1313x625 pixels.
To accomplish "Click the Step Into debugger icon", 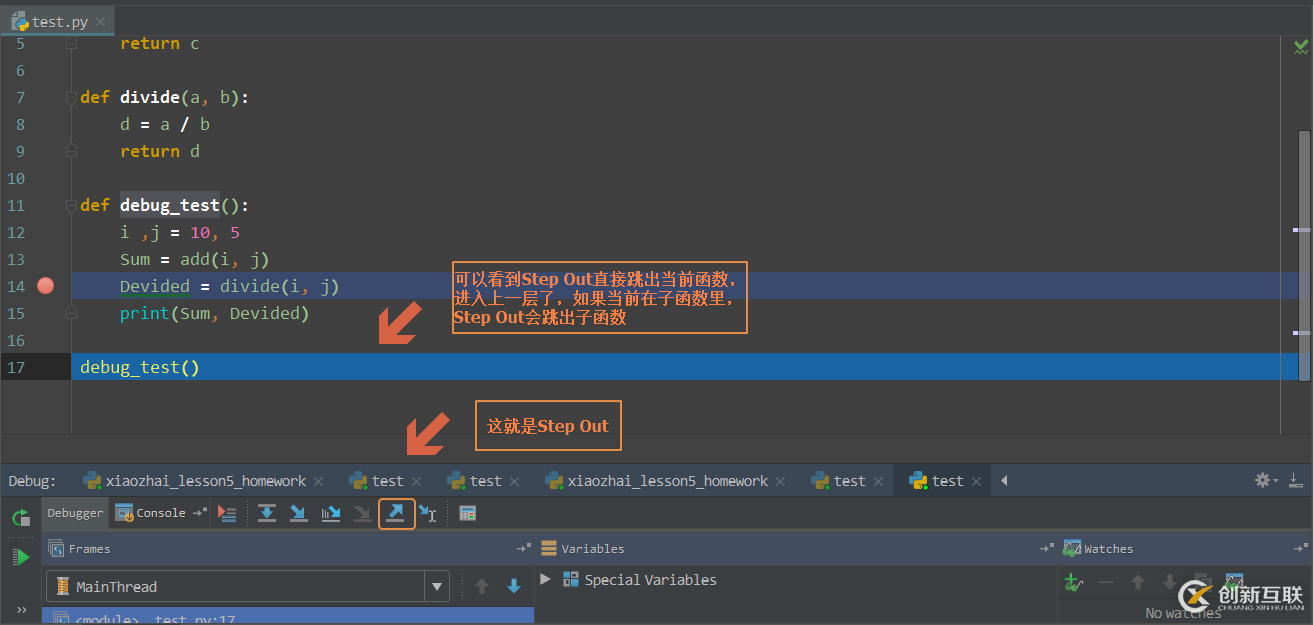I will pos(298,513).
